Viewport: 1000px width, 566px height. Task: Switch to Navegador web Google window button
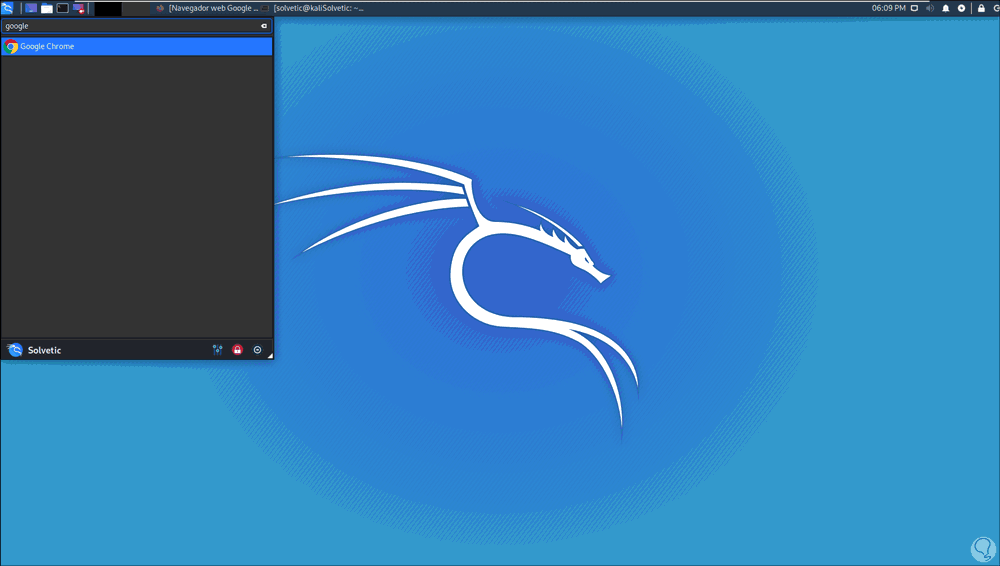207,8
